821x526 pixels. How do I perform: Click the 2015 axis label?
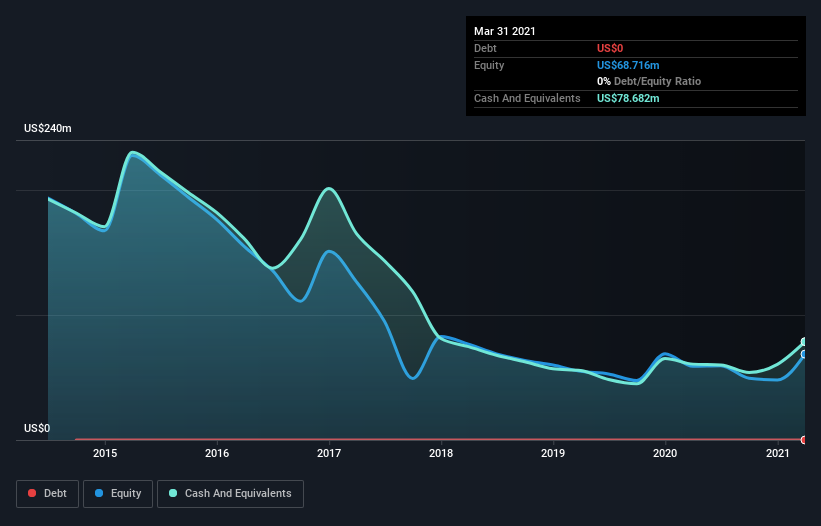105,453
